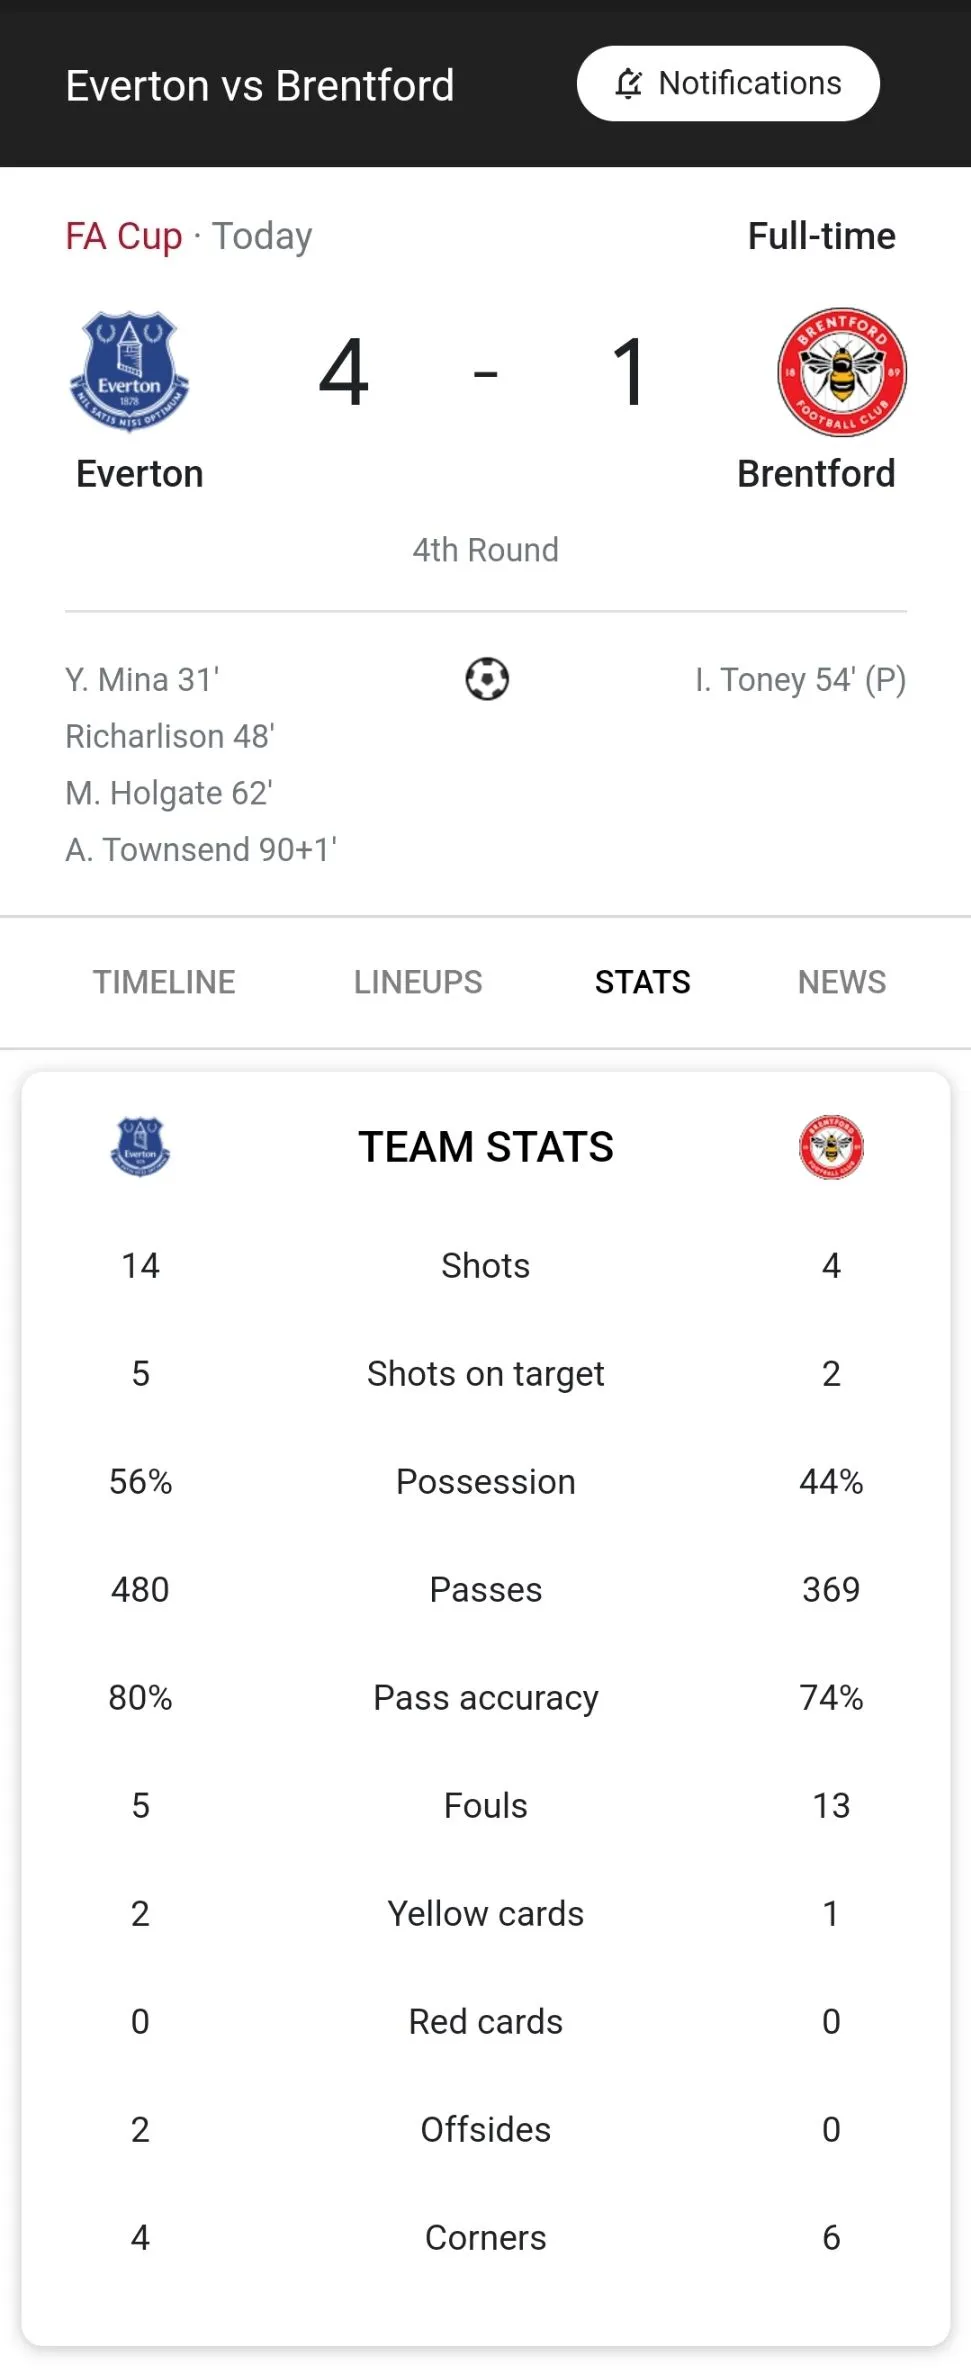Click Richarlison 48' goal entry
The width and height of the screenshot is (971, 2374).
pos(170,737)
